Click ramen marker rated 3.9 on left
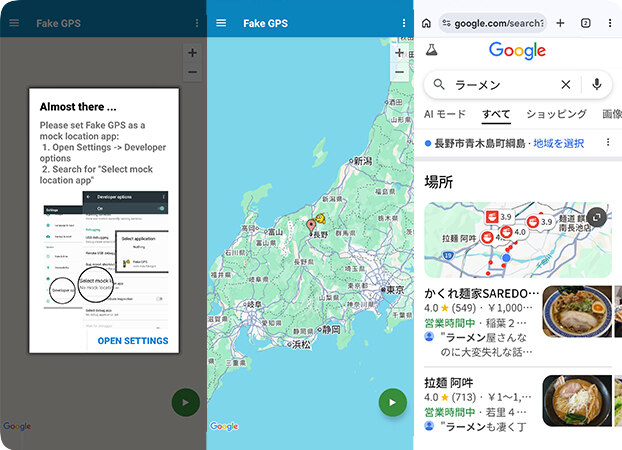Viewport: 622px width, 450px height. point(499,217)
